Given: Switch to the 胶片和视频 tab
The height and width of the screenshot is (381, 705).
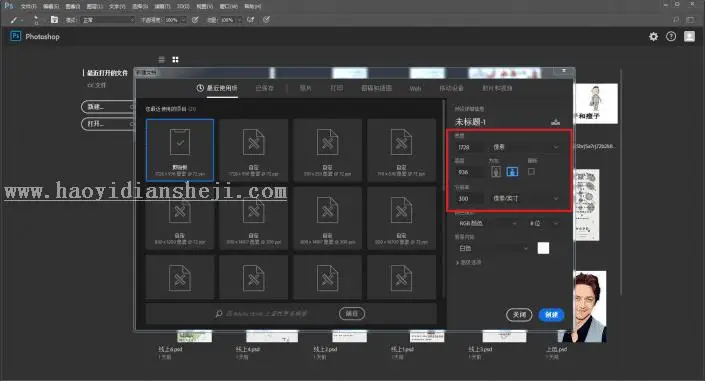Looking at the screenshot, I should point(497,88).
